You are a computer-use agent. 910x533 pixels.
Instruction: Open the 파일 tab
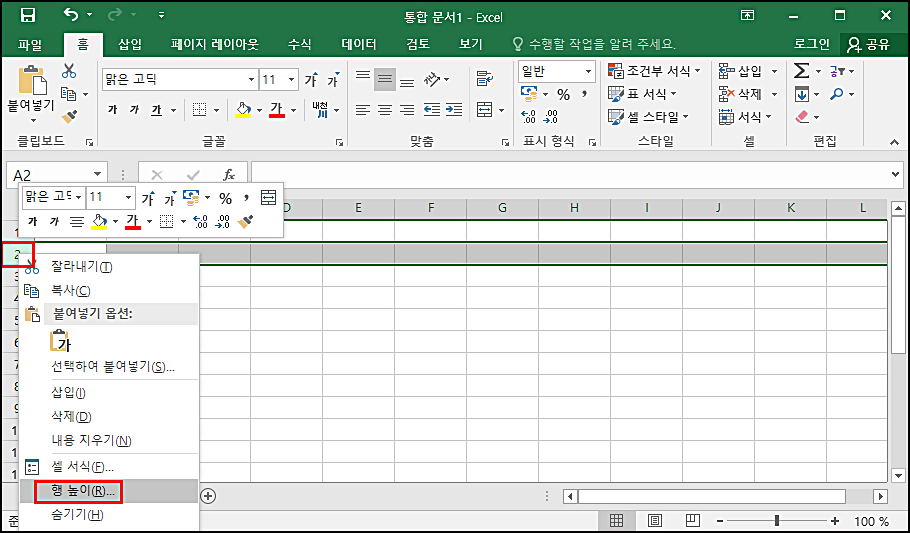click(30, 44)
